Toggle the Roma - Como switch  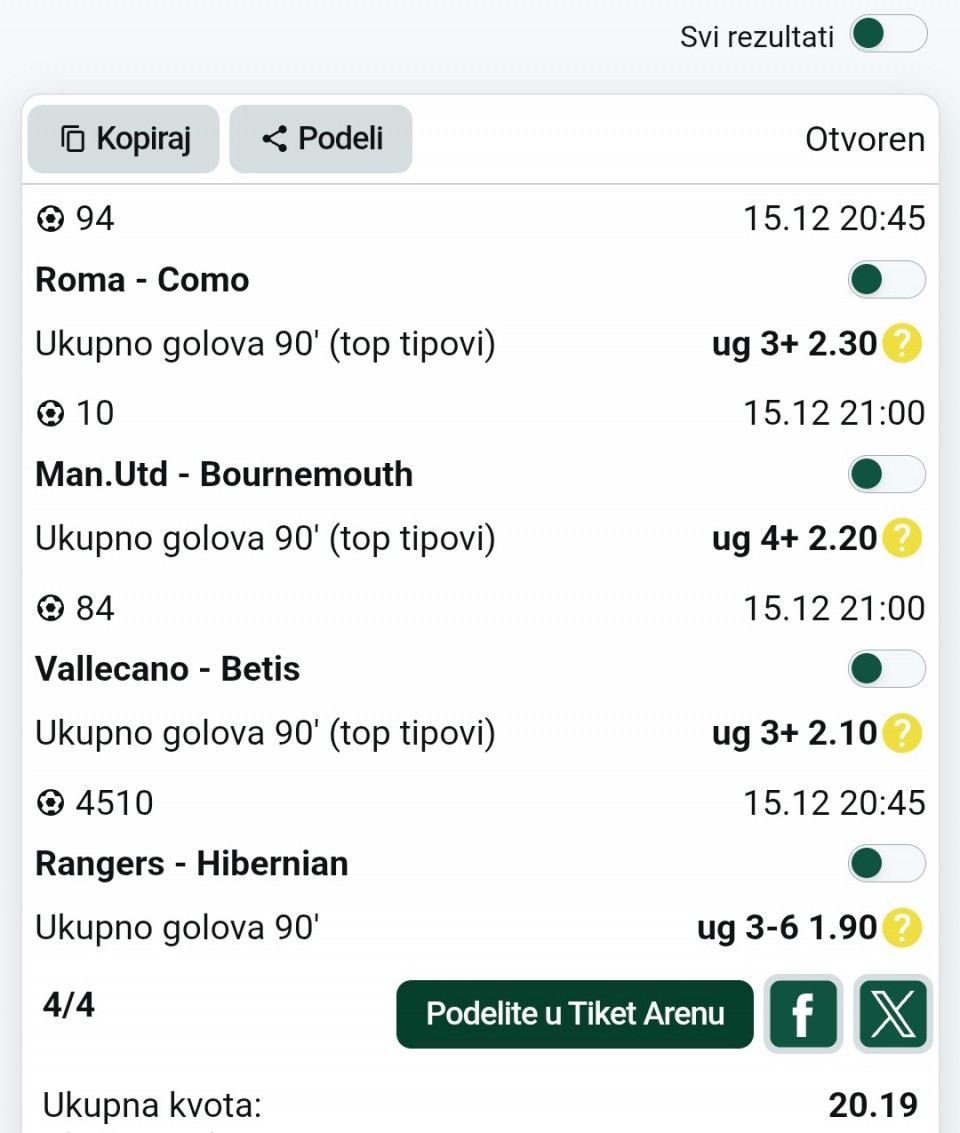point(887,280)
